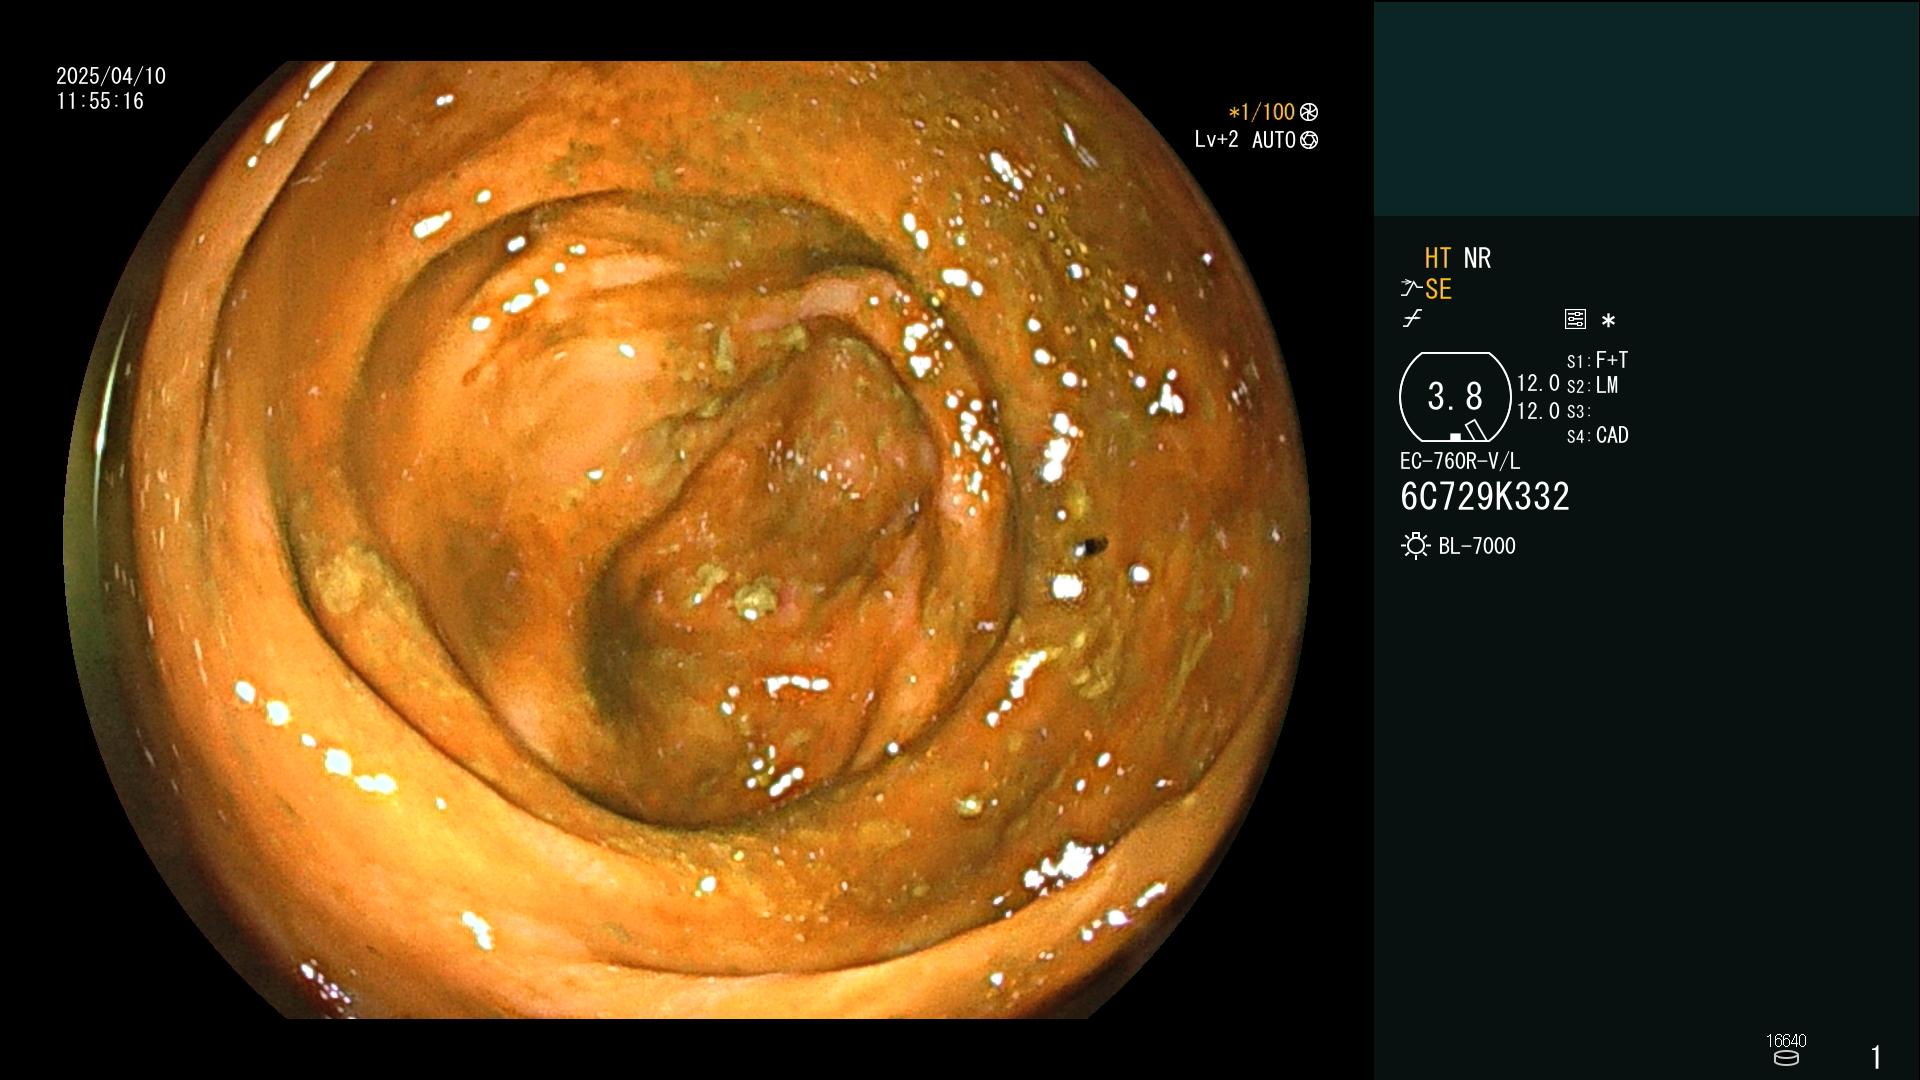Viewport: 1920px width, 1080px height.
Task: Click the S2: LM switch assignment
Action: pos(1592,386)
